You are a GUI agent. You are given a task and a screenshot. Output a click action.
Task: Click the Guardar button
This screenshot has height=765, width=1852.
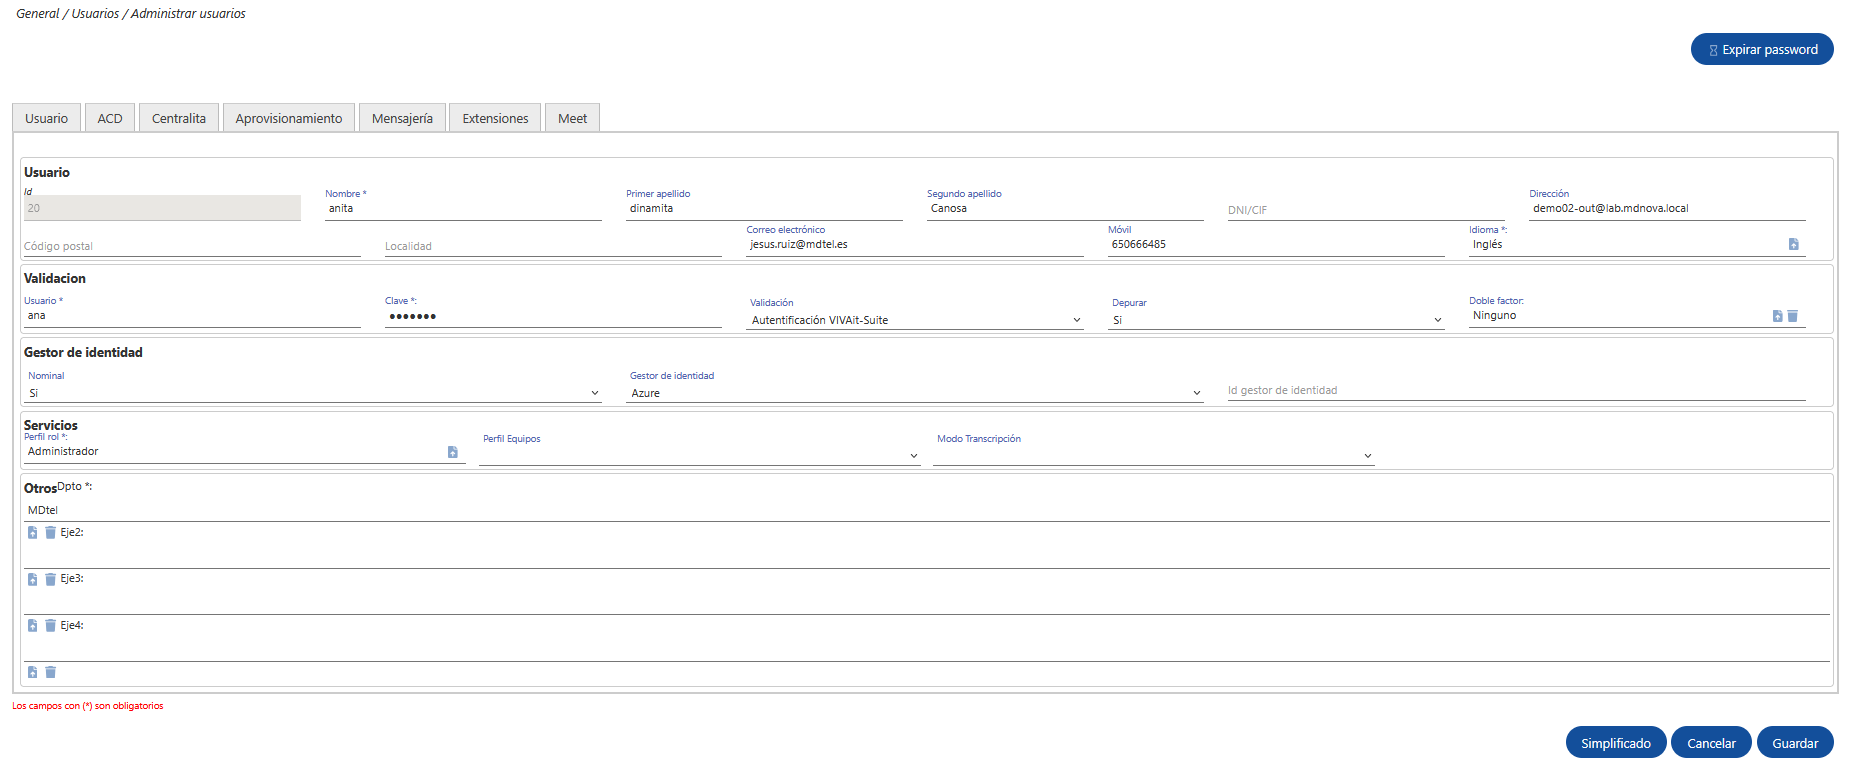click(x=1795, y=743)
